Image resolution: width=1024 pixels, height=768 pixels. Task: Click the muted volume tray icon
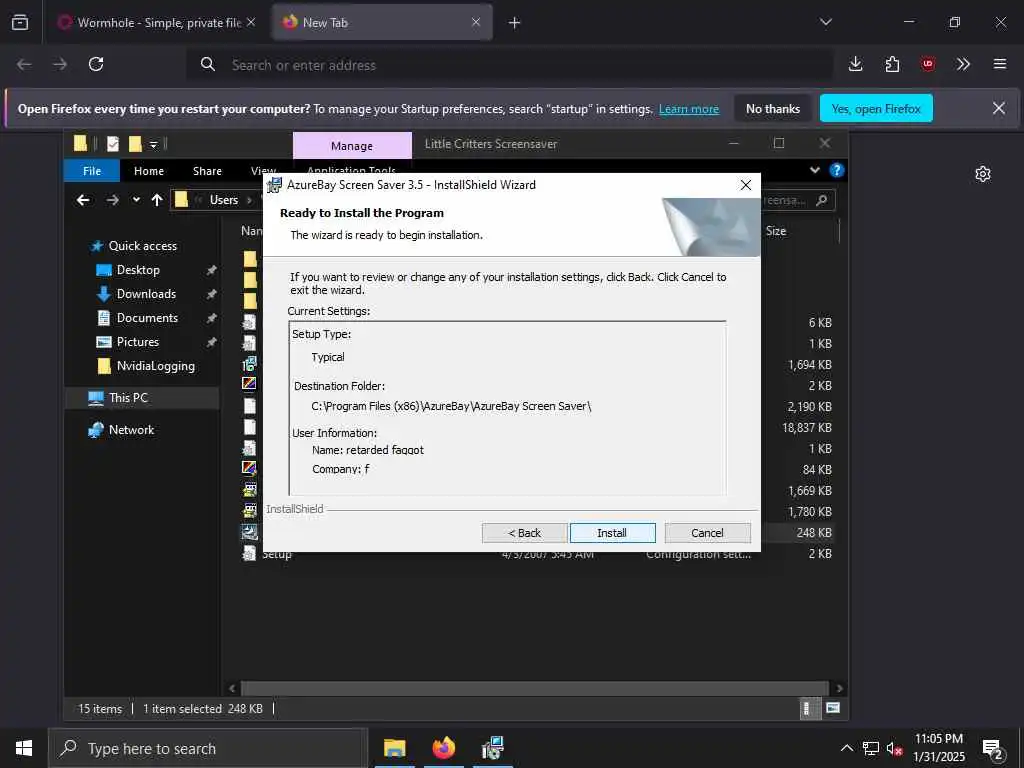tap(895, 748)
